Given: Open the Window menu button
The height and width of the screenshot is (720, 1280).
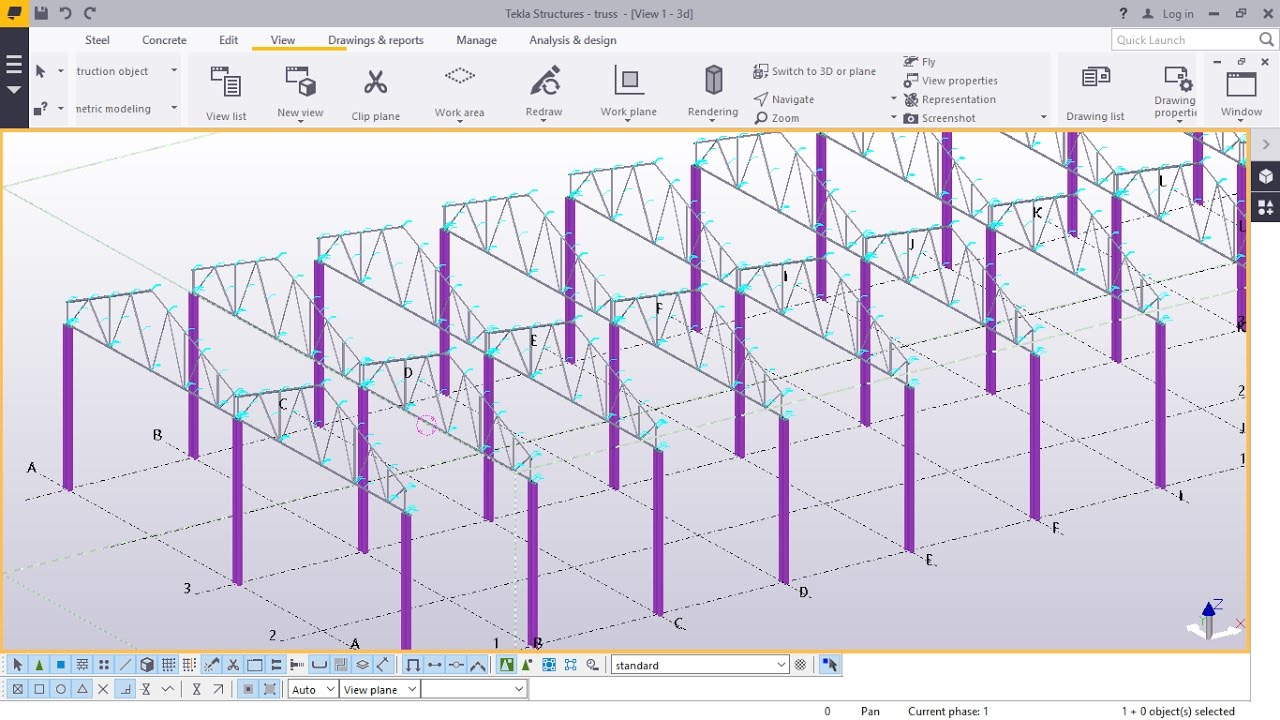Looking at the screenshot, I should 1241,94.
